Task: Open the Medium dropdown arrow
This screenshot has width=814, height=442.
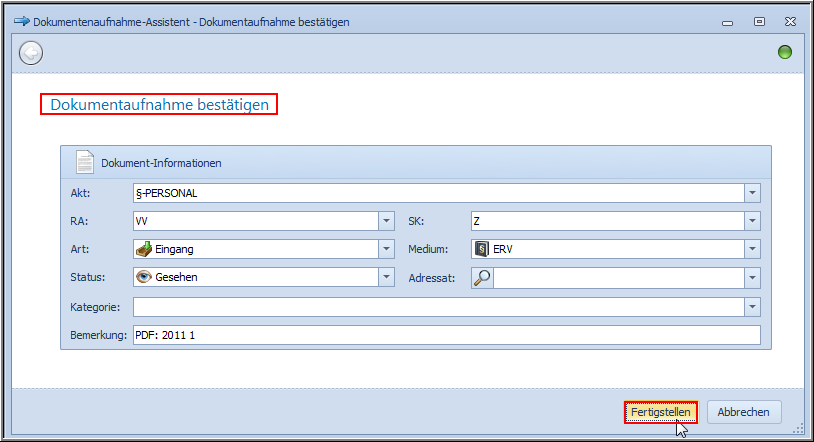Action: tap(752, 249)
